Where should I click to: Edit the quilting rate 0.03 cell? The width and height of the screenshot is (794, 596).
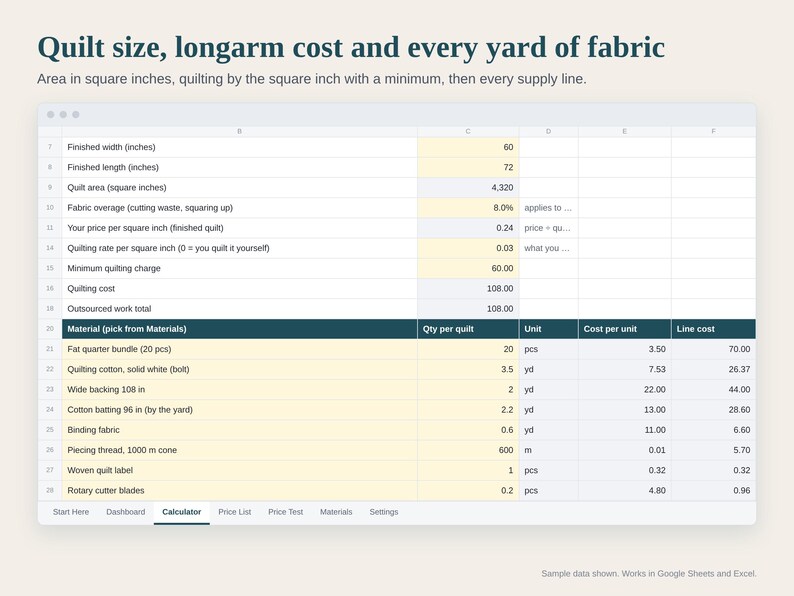click(468, 249)
